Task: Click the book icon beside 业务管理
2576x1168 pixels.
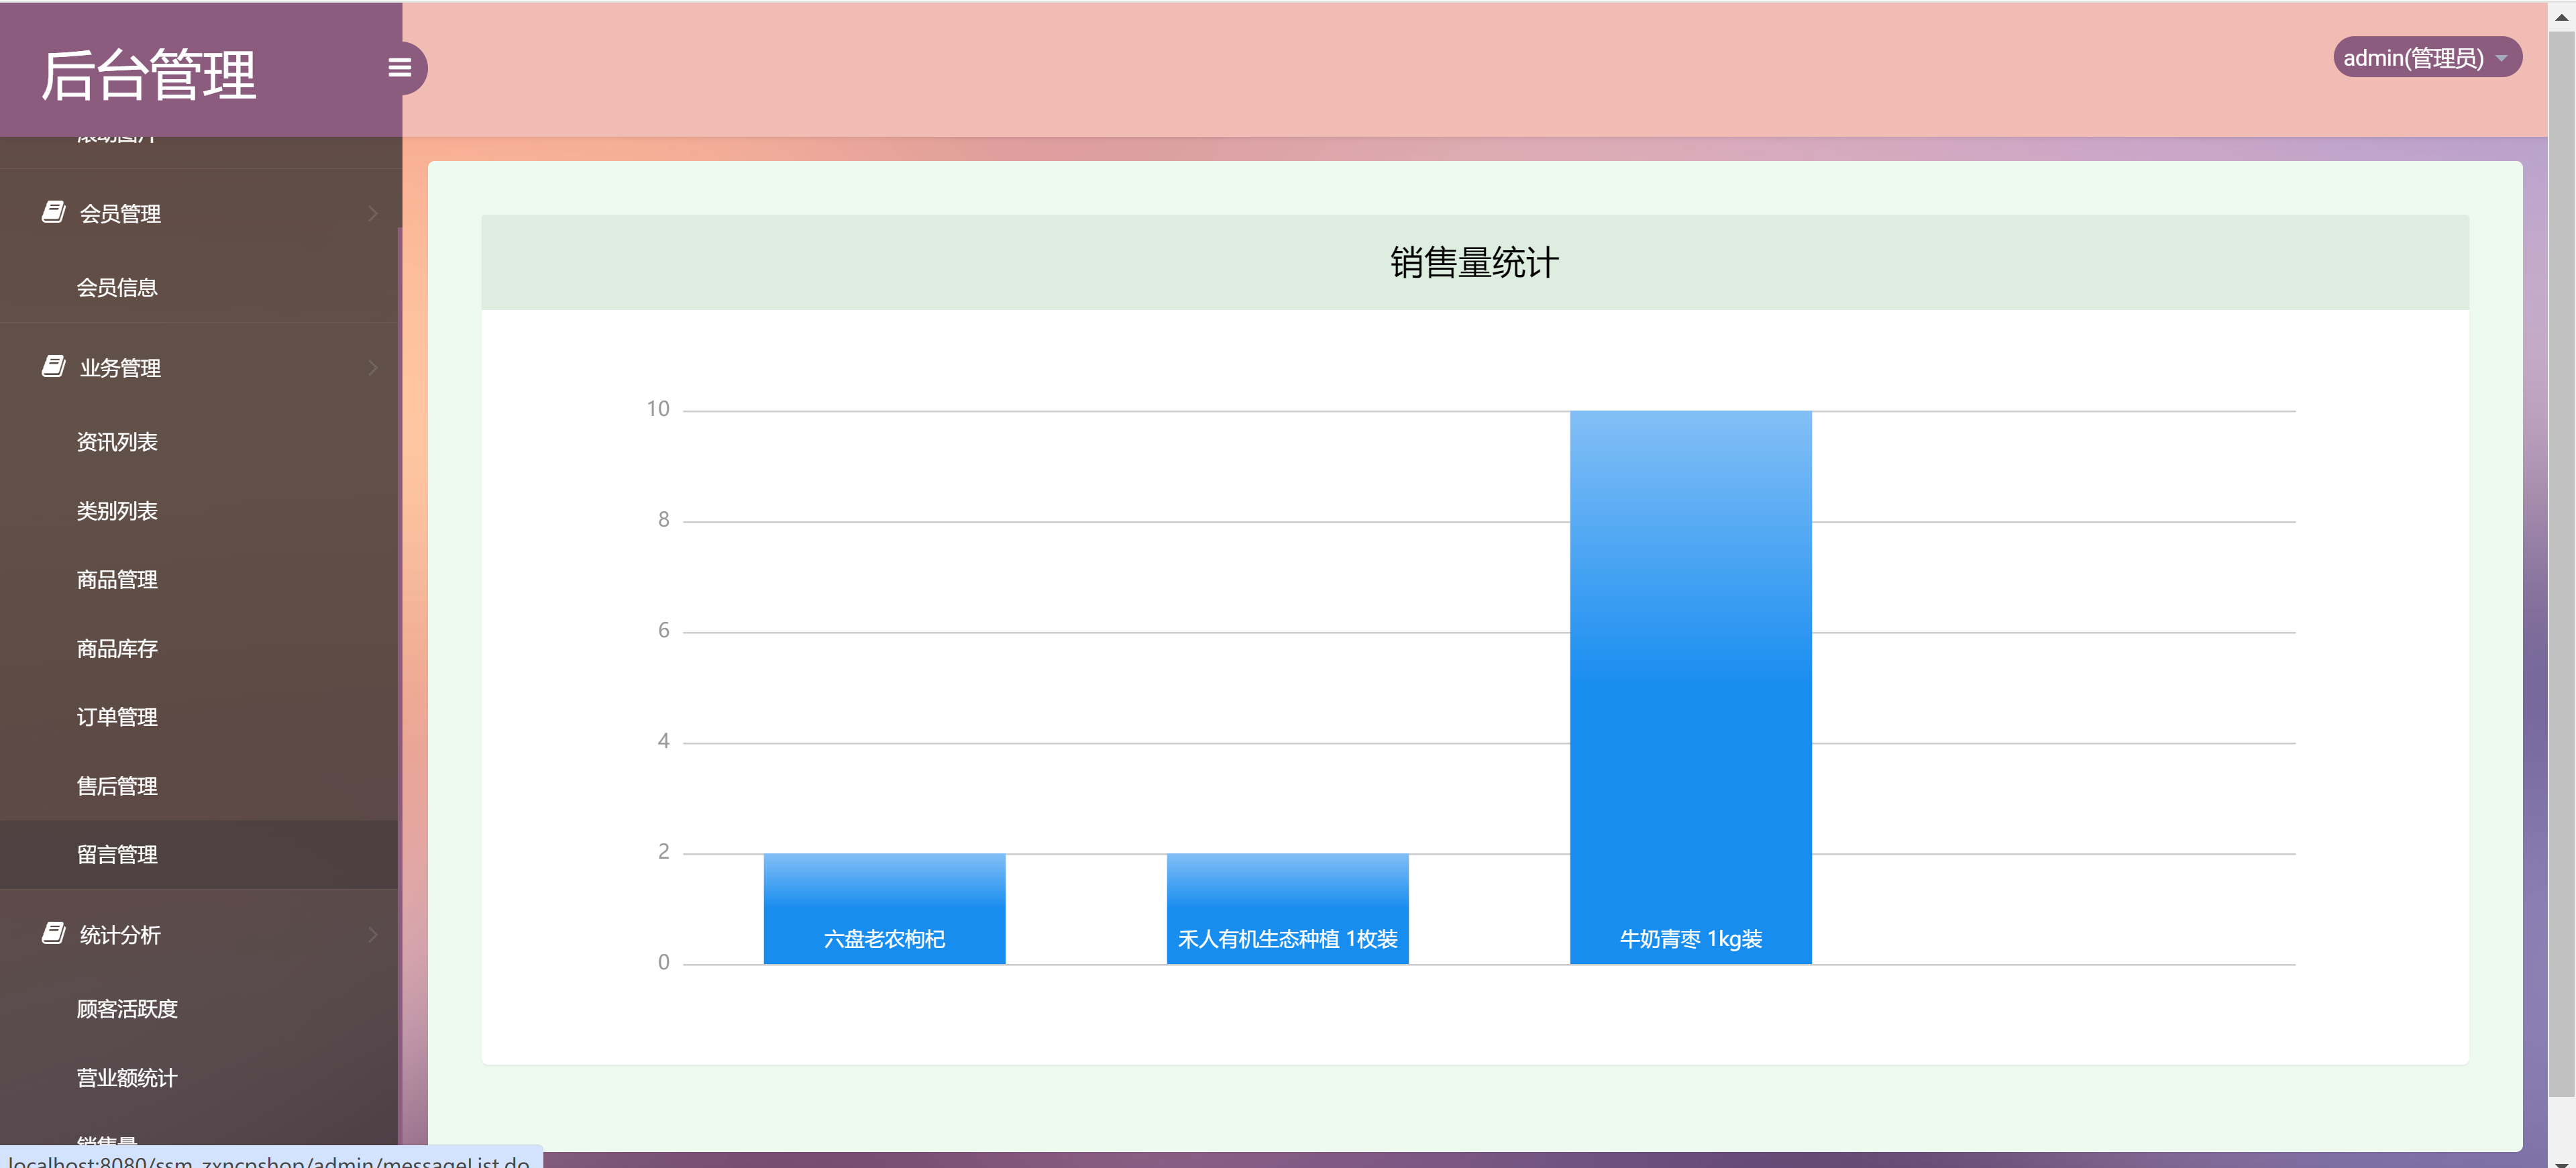Action: 53,366
